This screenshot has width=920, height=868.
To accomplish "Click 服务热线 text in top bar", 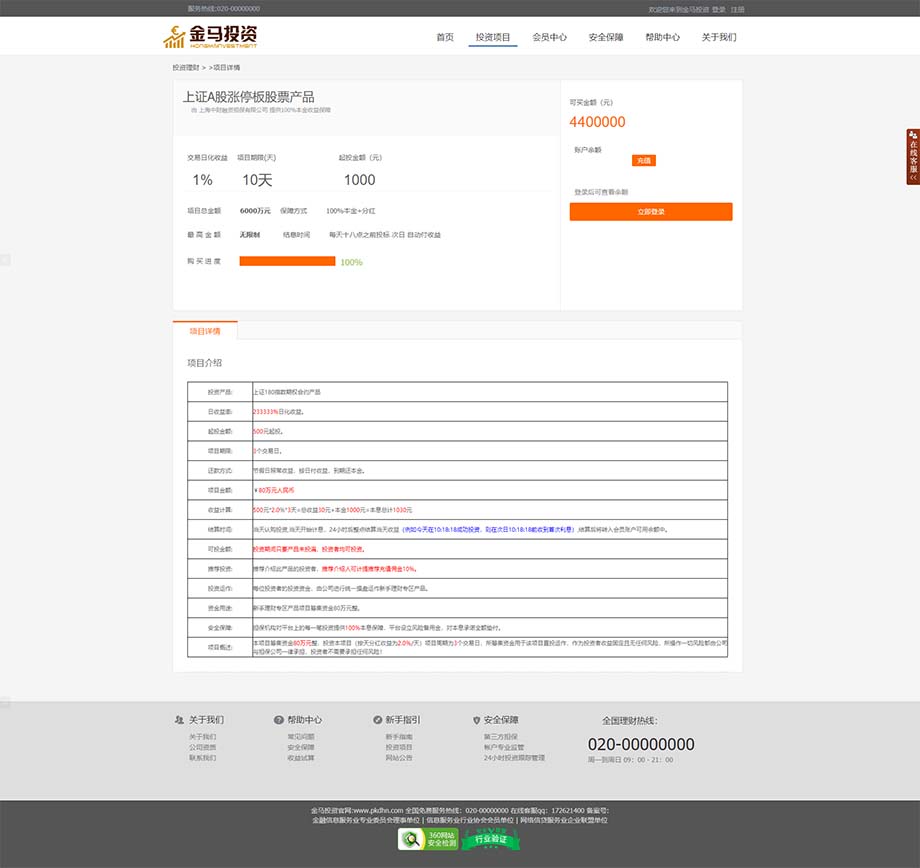I will (224, 9).
